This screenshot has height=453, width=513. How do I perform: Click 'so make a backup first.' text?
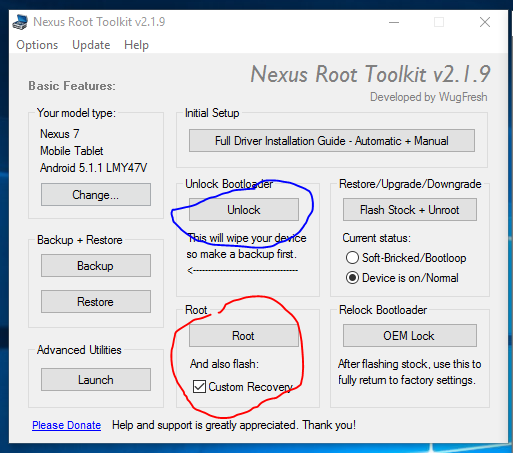click(242, 254)
